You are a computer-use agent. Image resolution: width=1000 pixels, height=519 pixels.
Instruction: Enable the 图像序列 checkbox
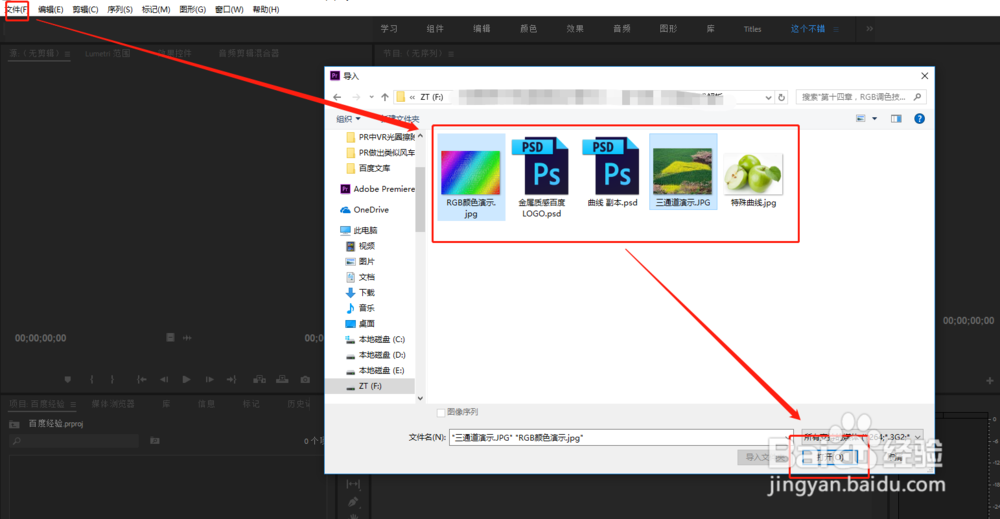tap(441, 413)
